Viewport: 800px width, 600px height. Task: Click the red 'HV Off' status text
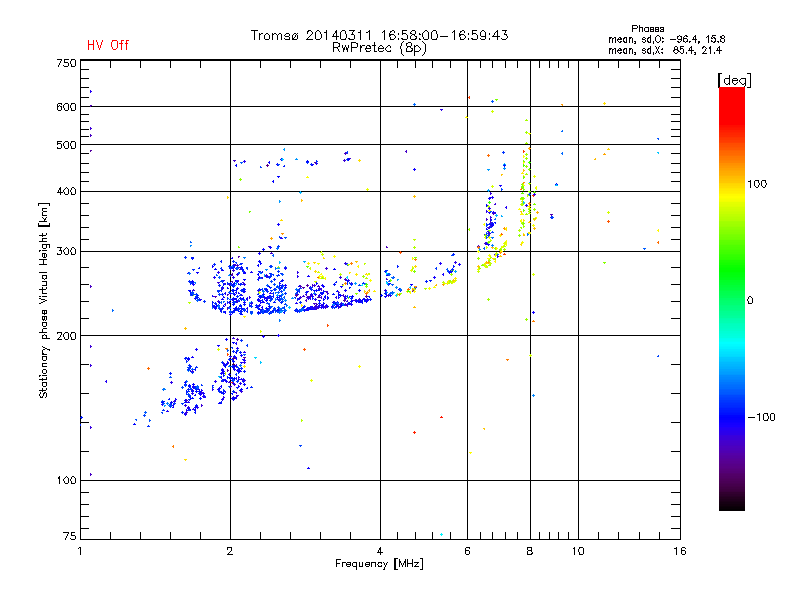pos(108,45)
